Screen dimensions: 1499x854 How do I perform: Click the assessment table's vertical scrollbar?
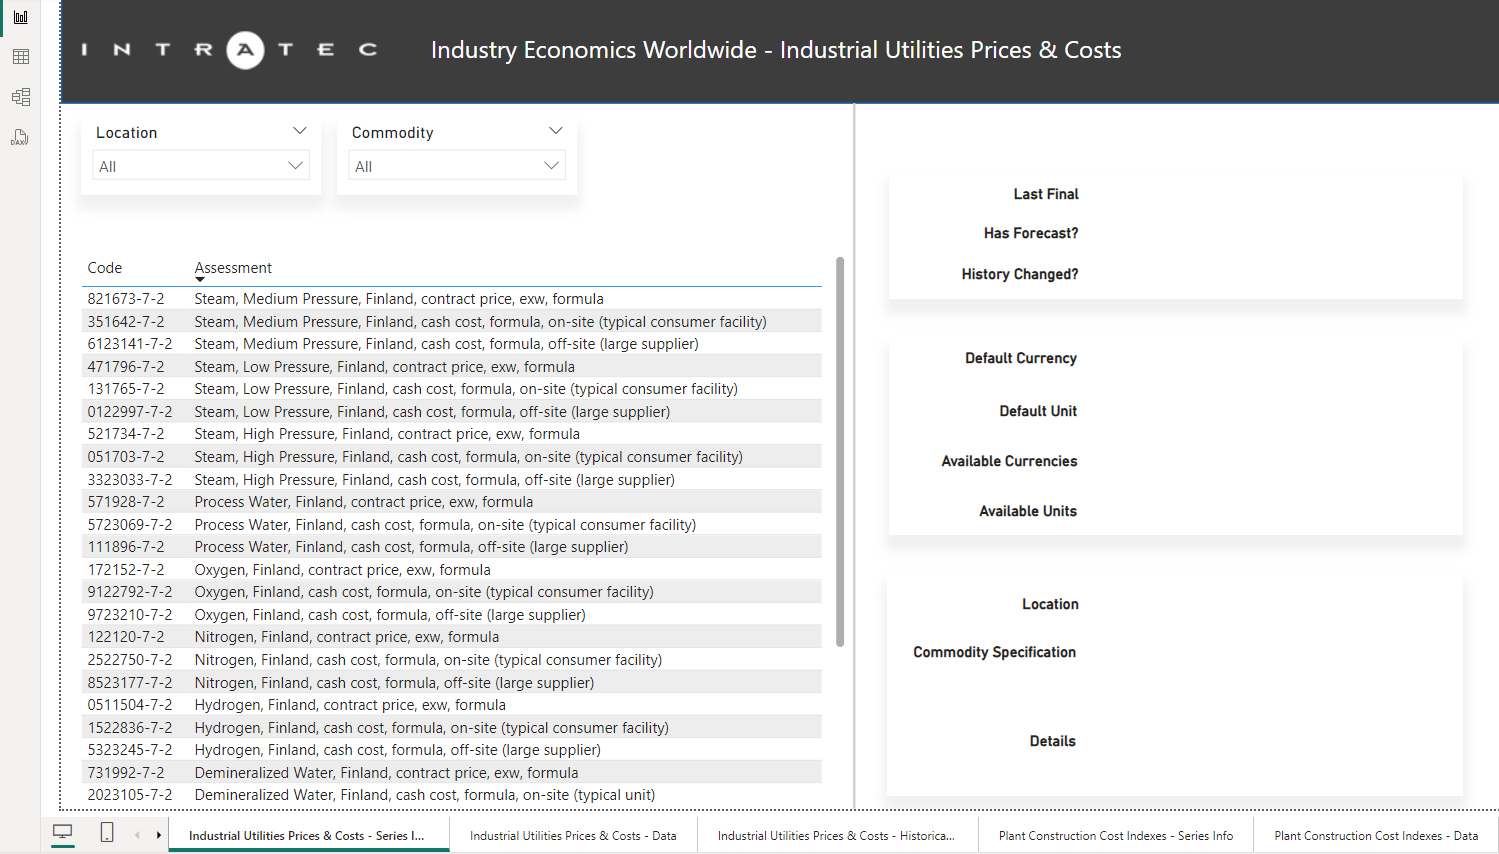click(x=840, y=450)
